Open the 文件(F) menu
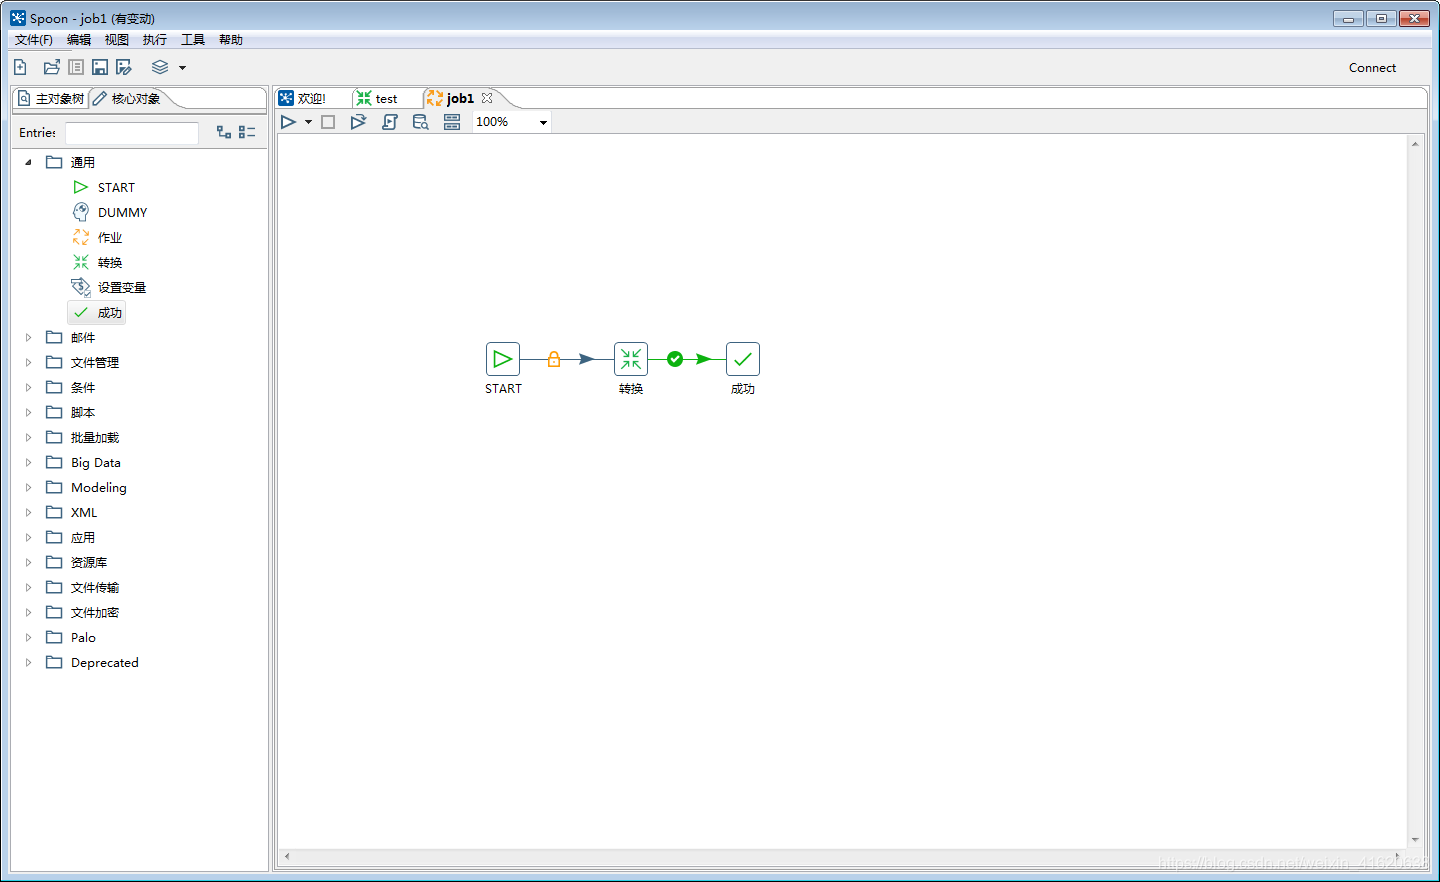Image resolution: width=1440 pixels, height=882 pixels. 34,40
